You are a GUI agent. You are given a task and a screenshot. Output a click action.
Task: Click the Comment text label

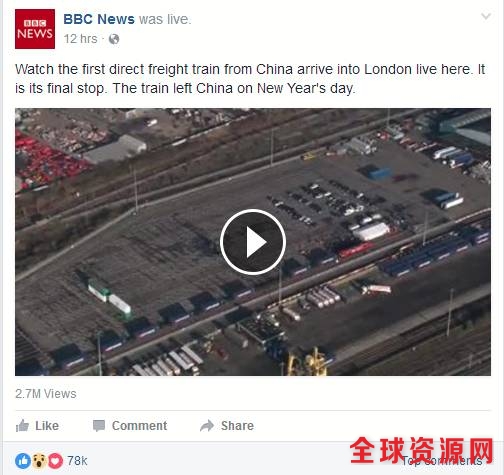click(140, 426)
